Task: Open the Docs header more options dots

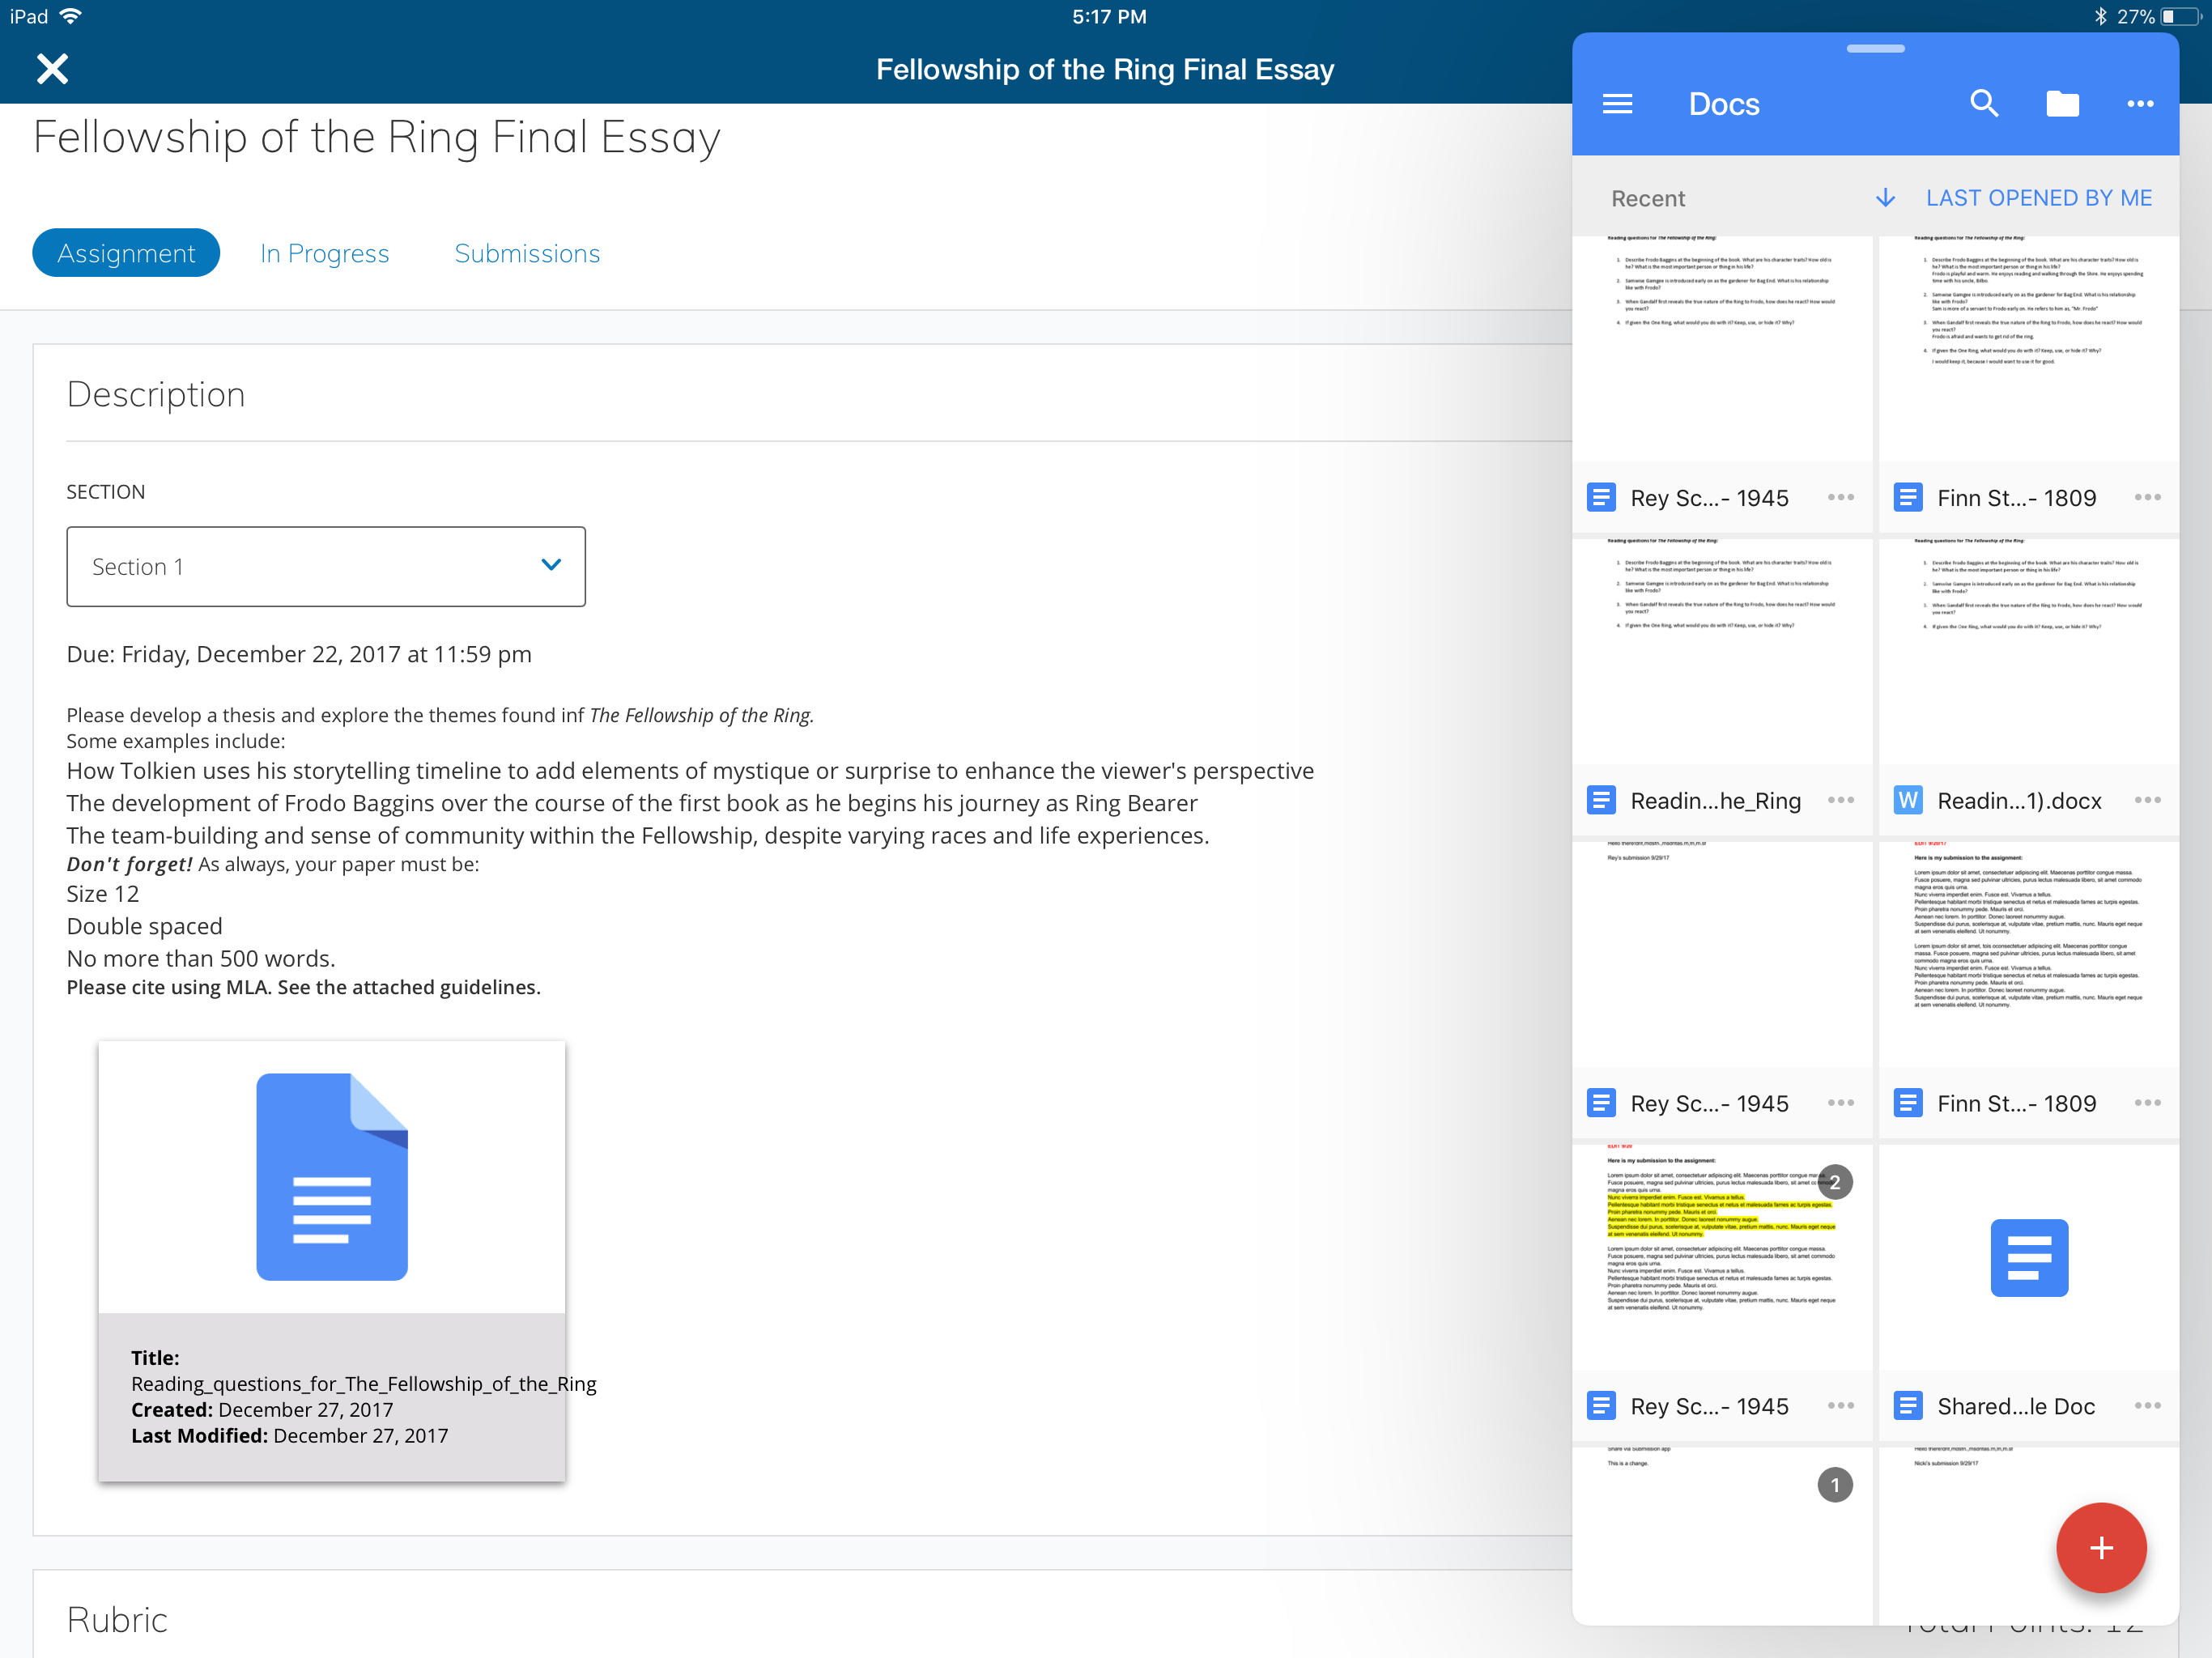Action: pyautogui.click(x=2140, y=104)
